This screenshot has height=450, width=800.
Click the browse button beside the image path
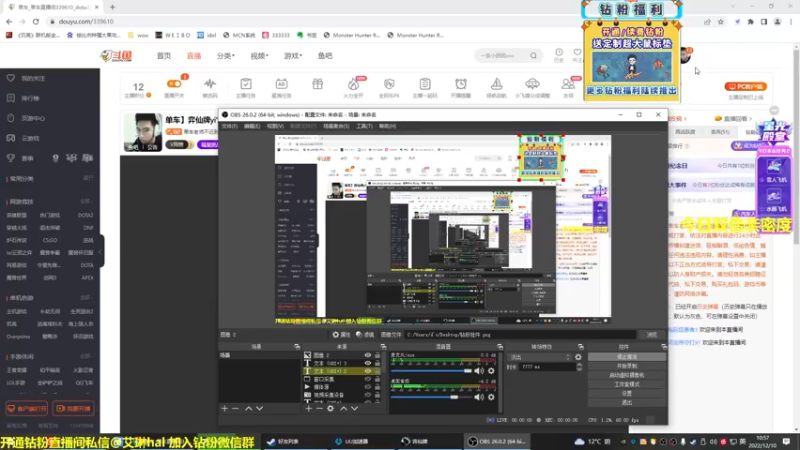[652, 335]
